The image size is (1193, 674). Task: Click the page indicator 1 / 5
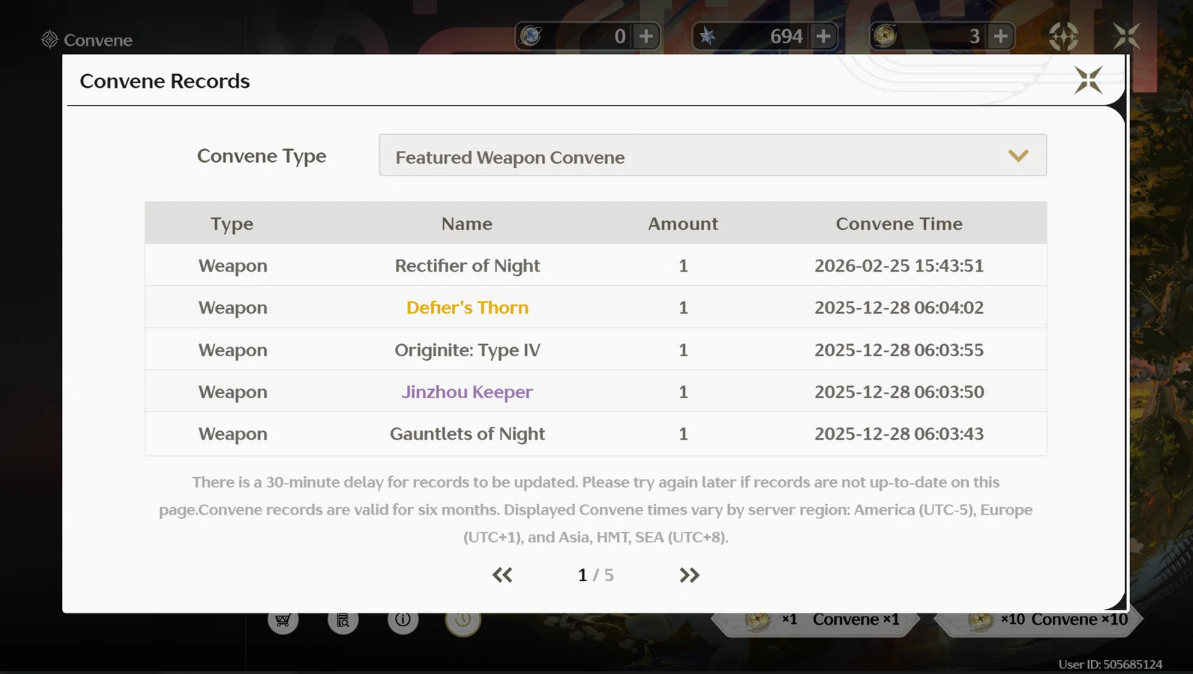point(596,575)
